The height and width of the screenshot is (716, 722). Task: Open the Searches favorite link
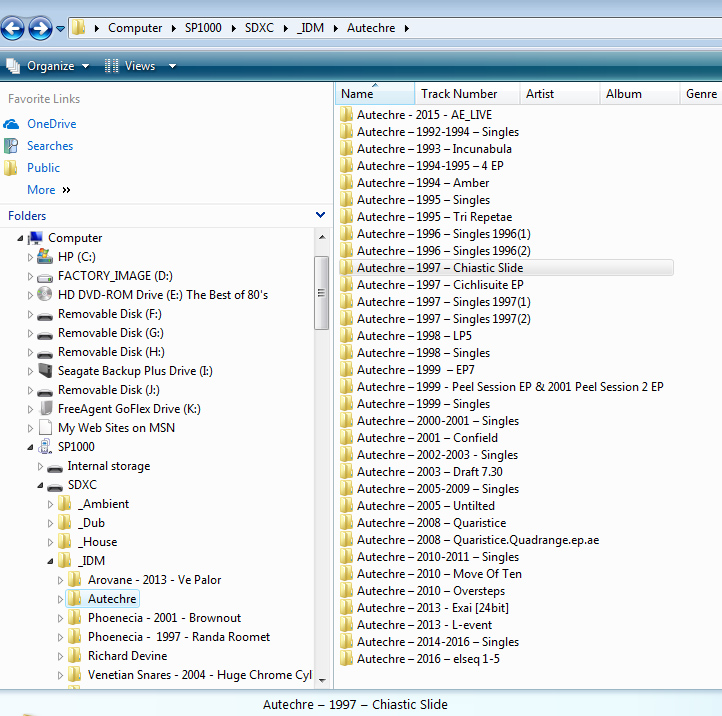point(50,146)
